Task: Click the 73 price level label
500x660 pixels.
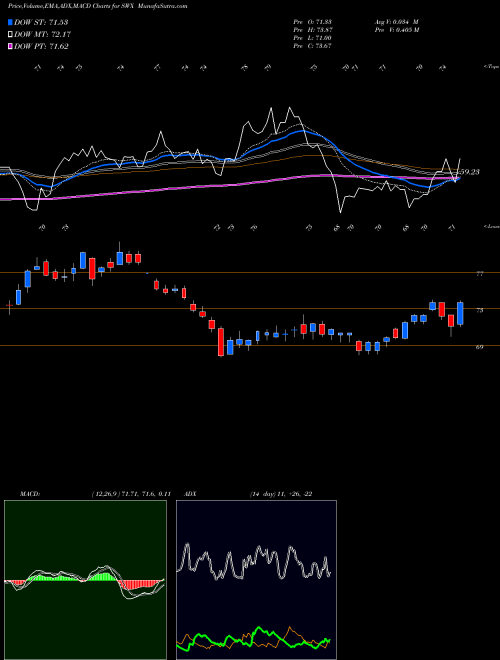Action: pyautogui.click(x=479, y=311)
